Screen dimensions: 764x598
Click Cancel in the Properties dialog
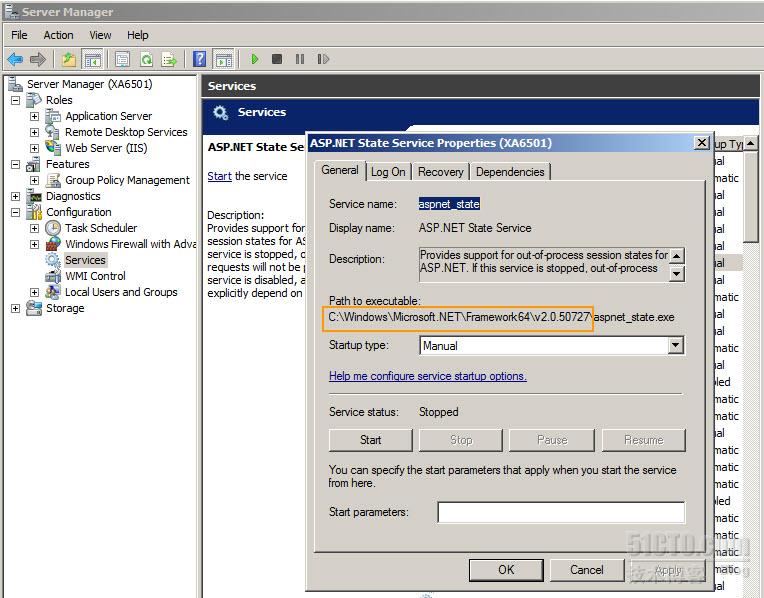coord(587,570)
